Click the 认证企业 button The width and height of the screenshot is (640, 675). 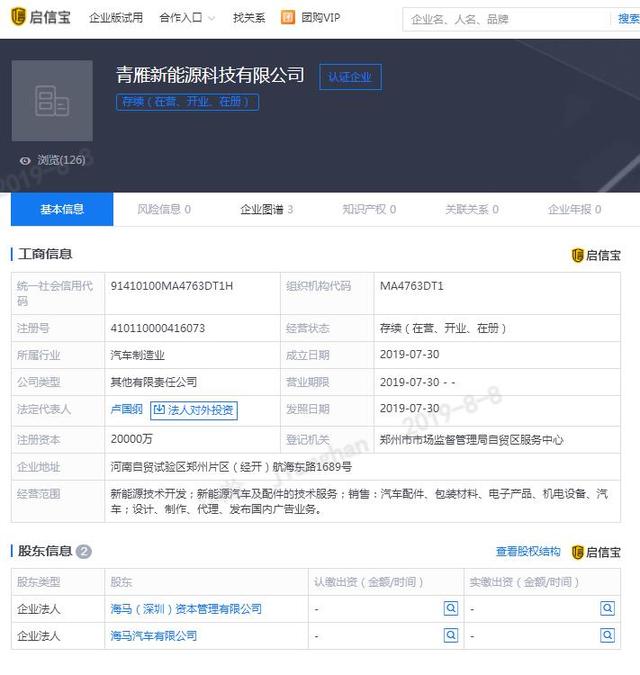[x=350, y=77]
